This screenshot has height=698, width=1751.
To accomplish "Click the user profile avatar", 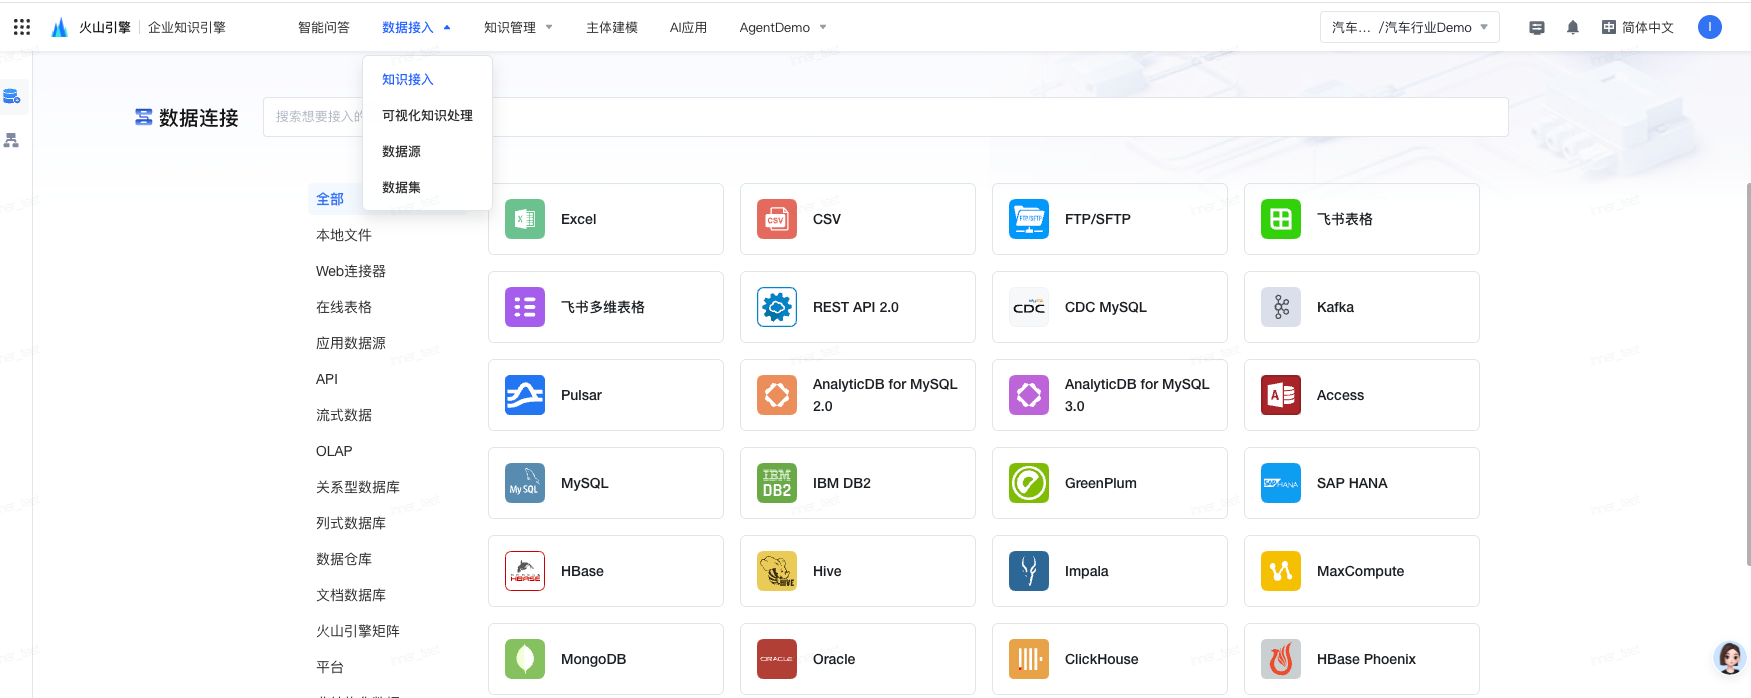I will pyautogui.click(x=1709, y=27).
